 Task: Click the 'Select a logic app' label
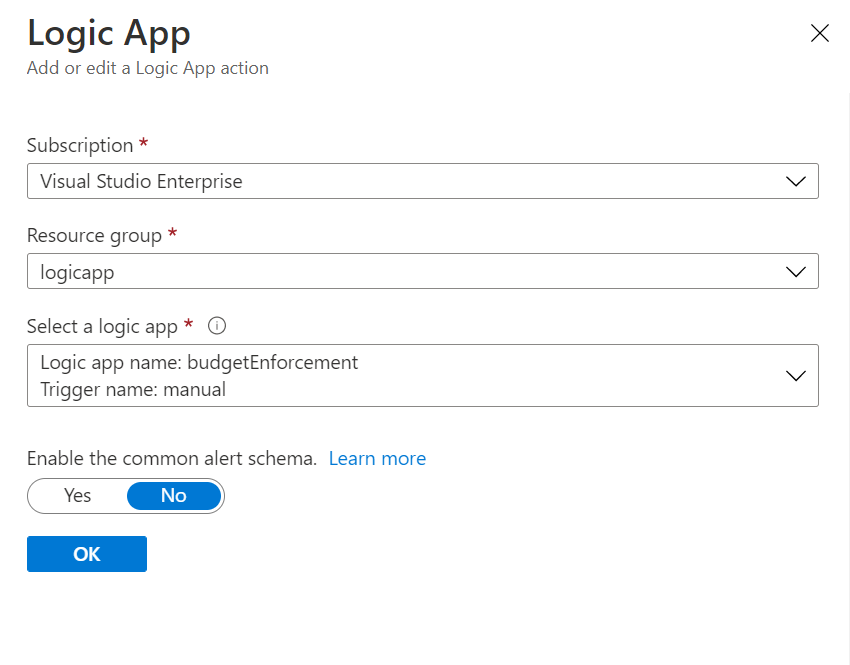[x=102, y=326]
